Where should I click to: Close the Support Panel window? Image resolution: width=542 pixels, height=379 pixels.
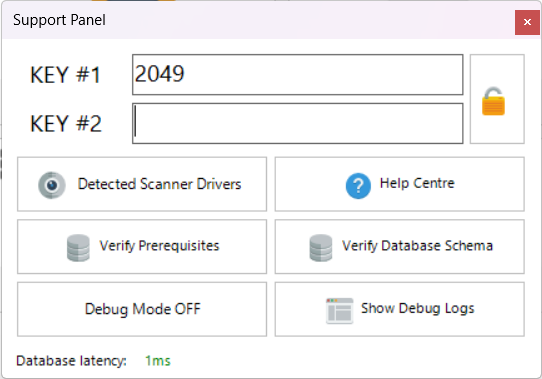tap(527, 22)
